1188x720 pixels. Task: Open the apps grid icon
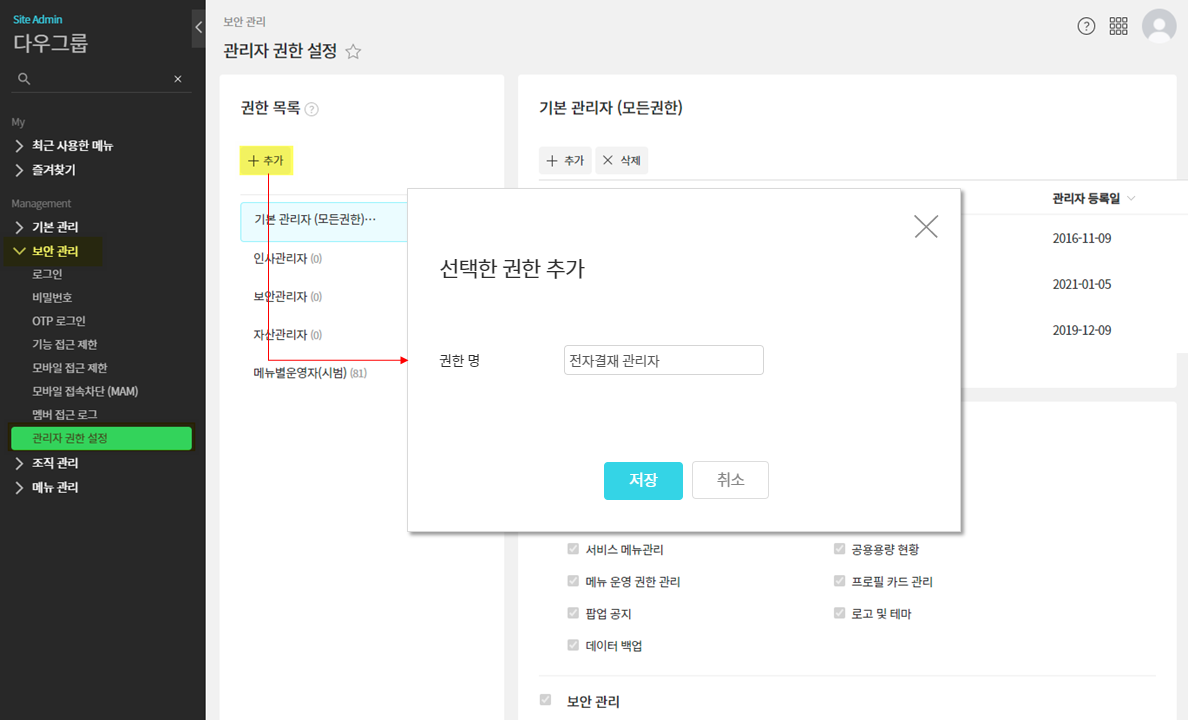pos(1119,26)
